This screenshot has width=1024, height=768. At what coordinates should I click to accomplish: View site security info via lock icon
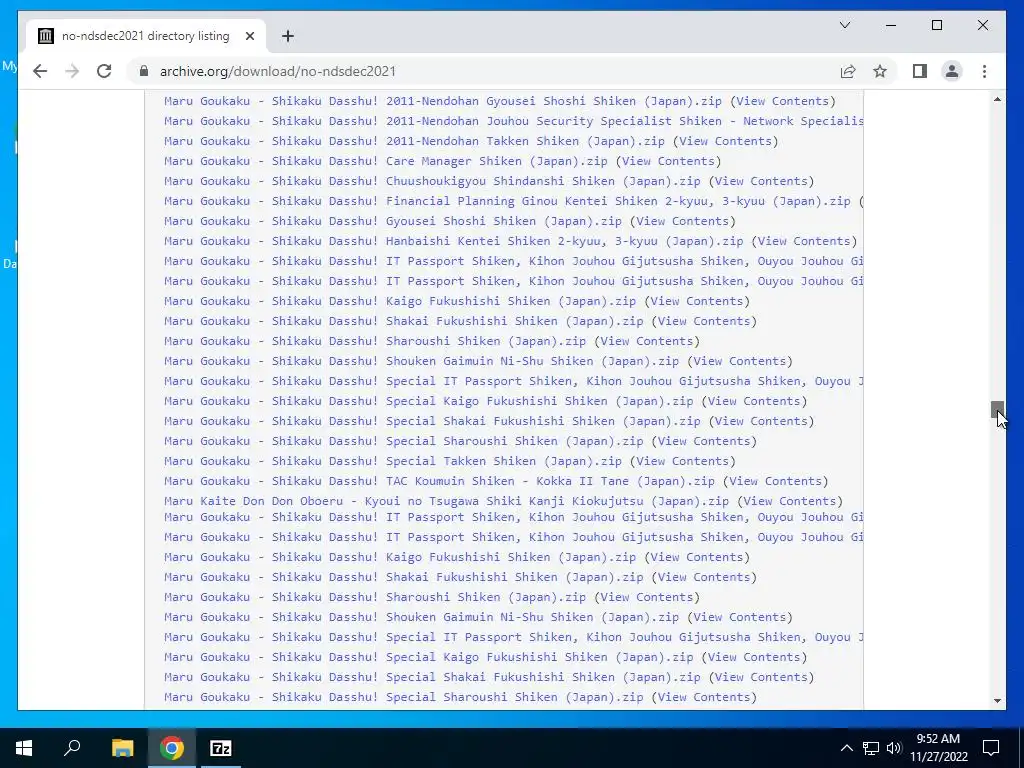[x=144, y=71]
